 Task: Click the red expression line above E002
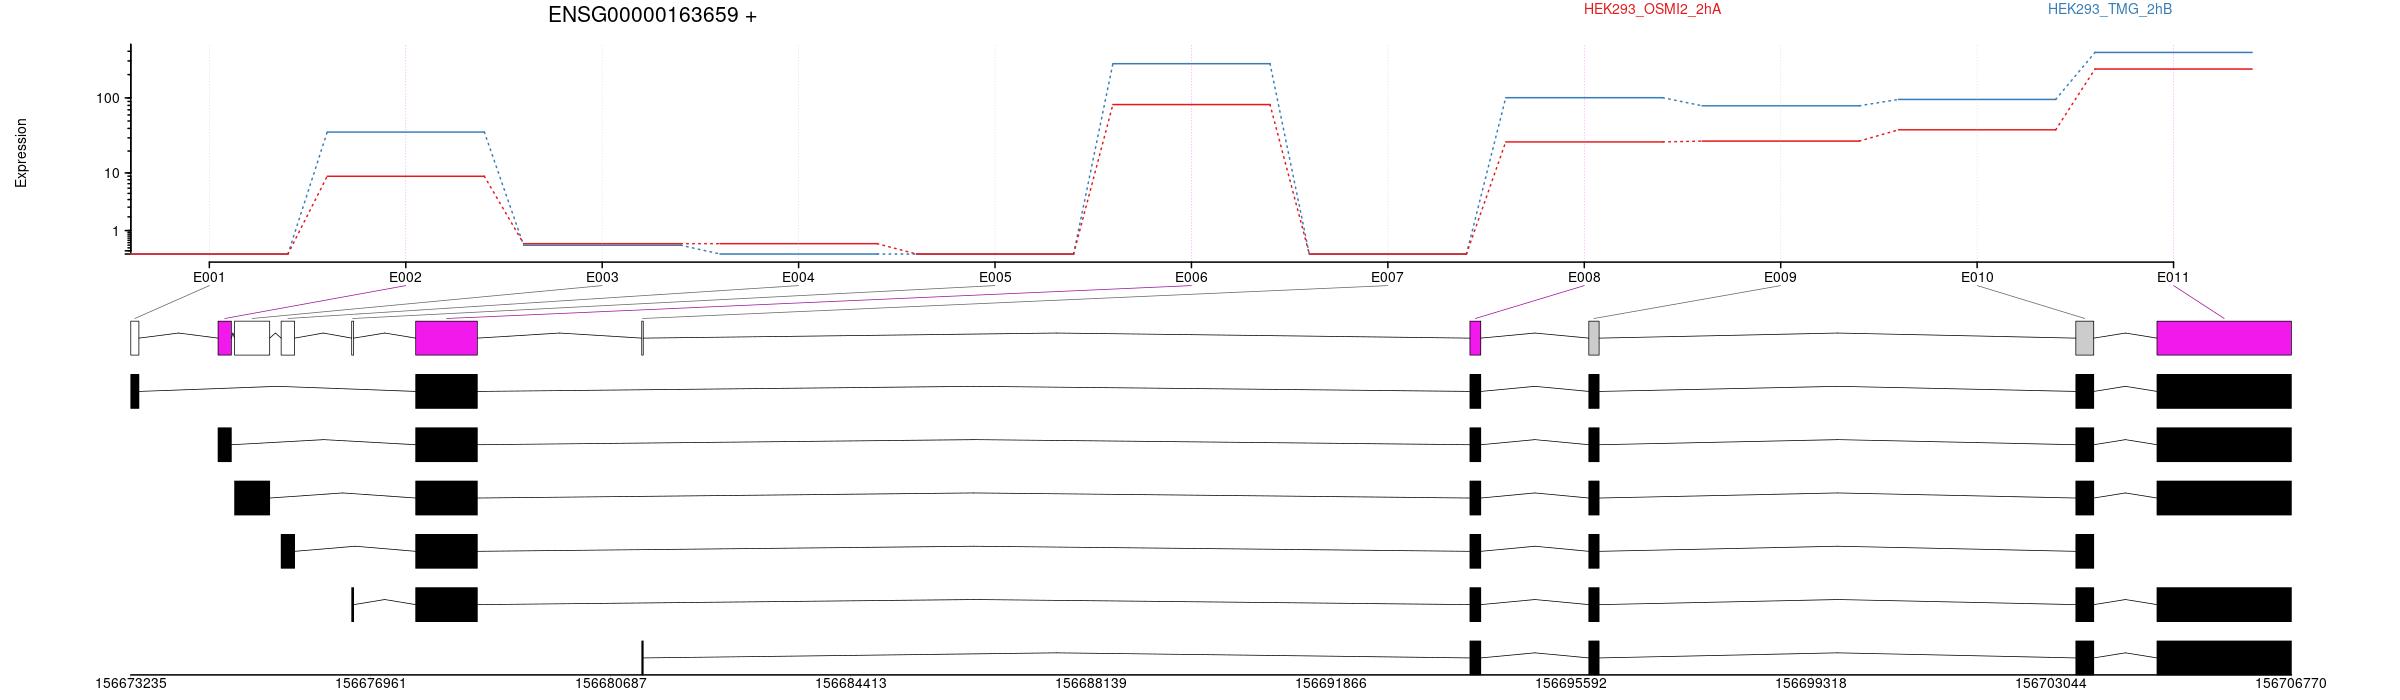(x=405, y=176)
